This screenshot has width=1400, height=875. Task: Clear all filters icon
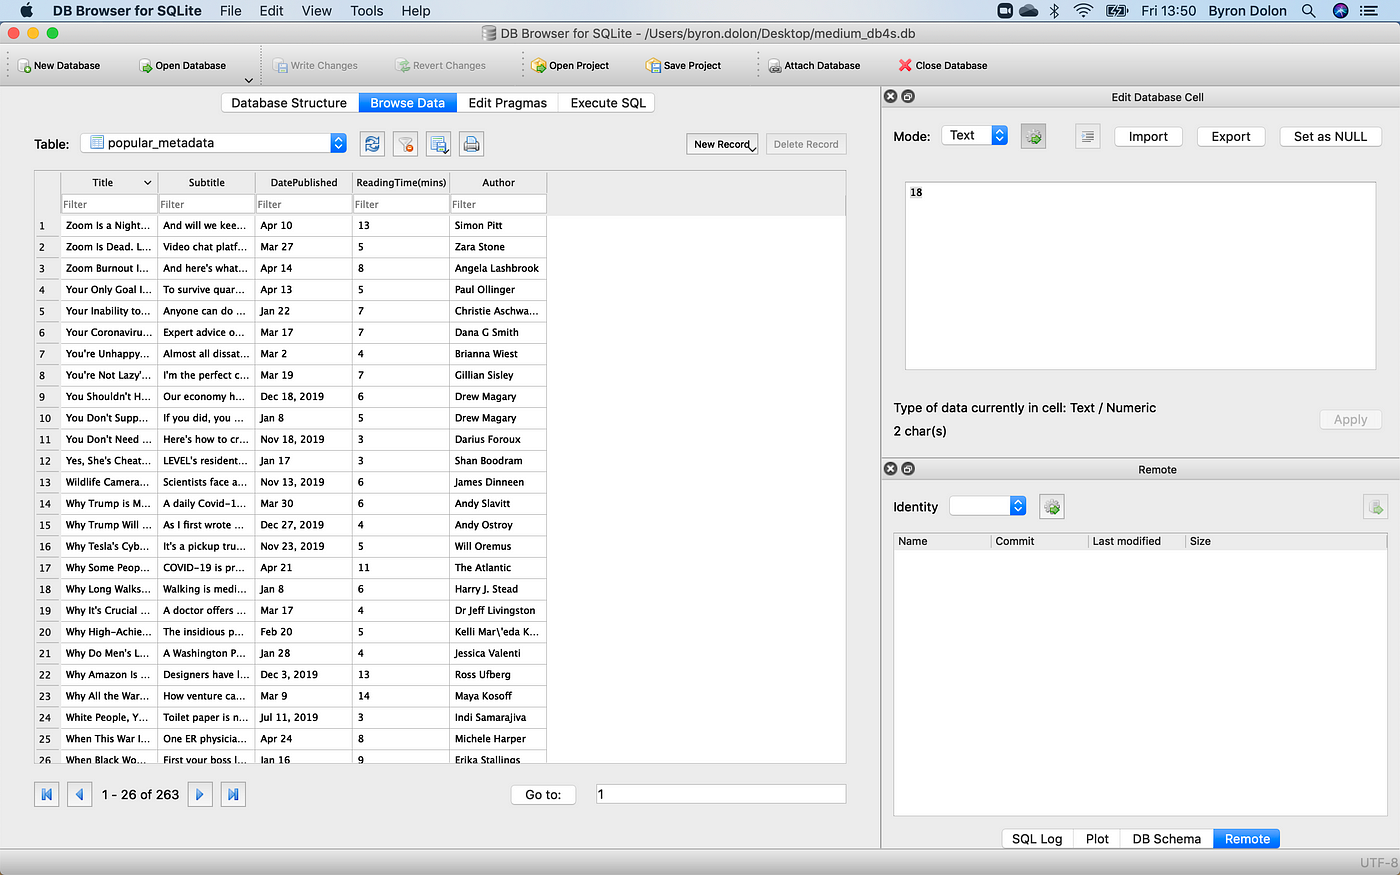405,144
